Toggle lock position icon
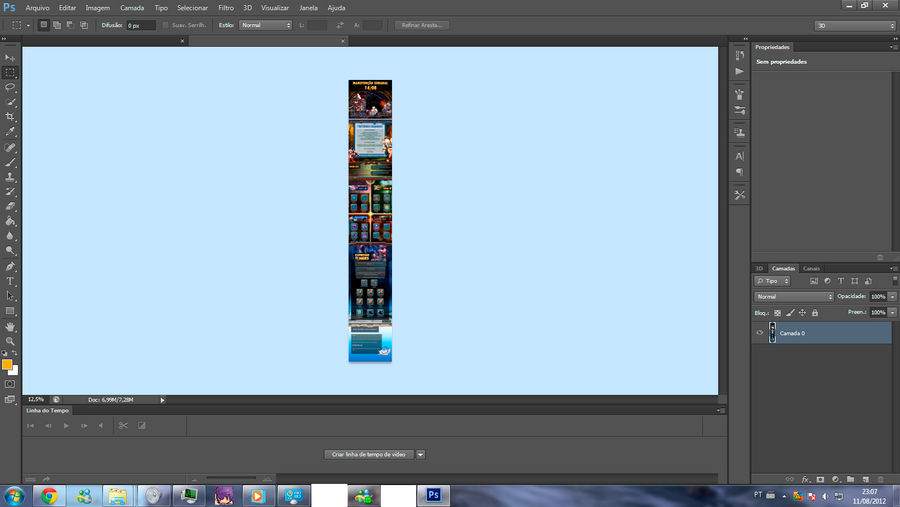This screenshot has height=507, width=900. pyautogui.click(x=802, y=313)
